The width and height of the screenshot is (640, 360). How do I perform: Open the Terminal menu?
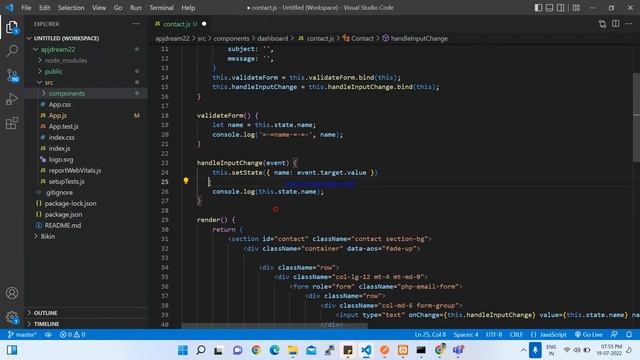(x=161, y=8)
